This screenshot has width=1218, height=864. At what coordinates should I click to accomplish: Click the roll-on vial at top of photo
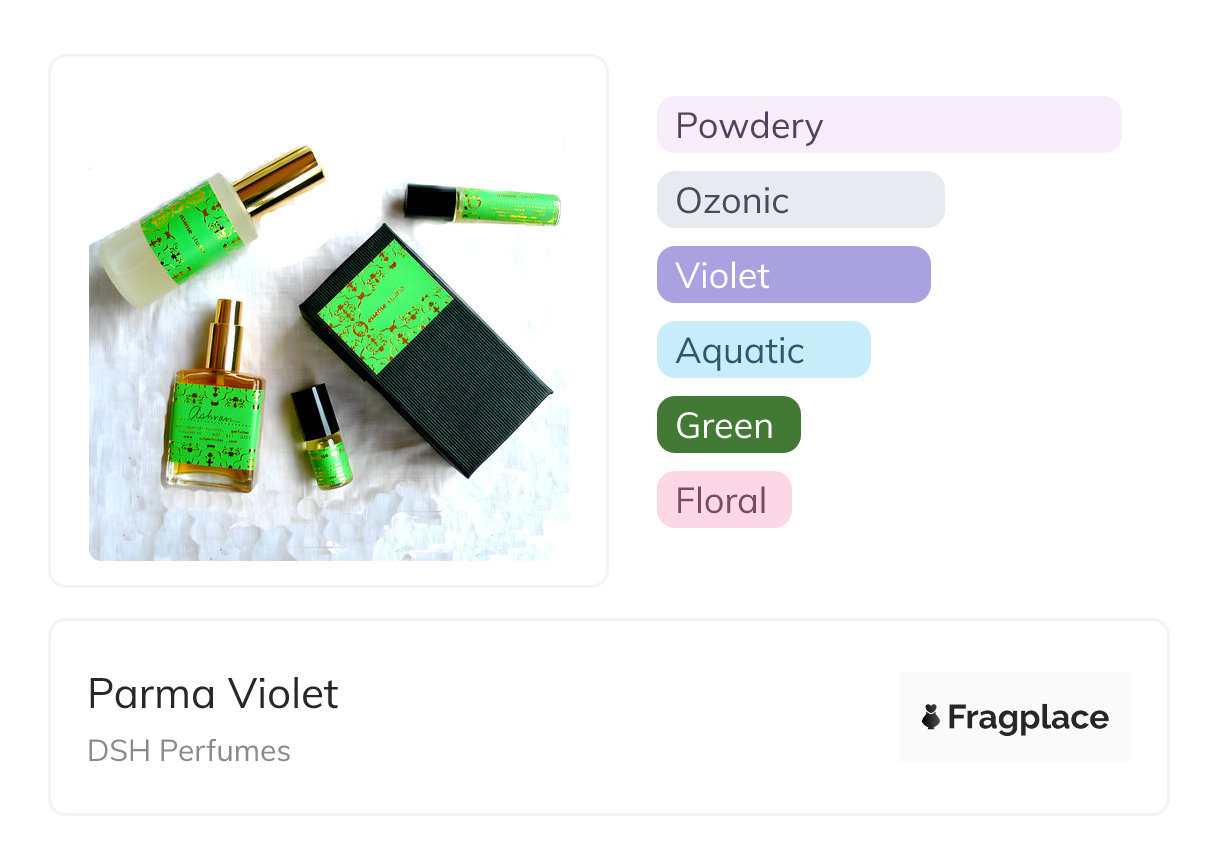[482, 203]
